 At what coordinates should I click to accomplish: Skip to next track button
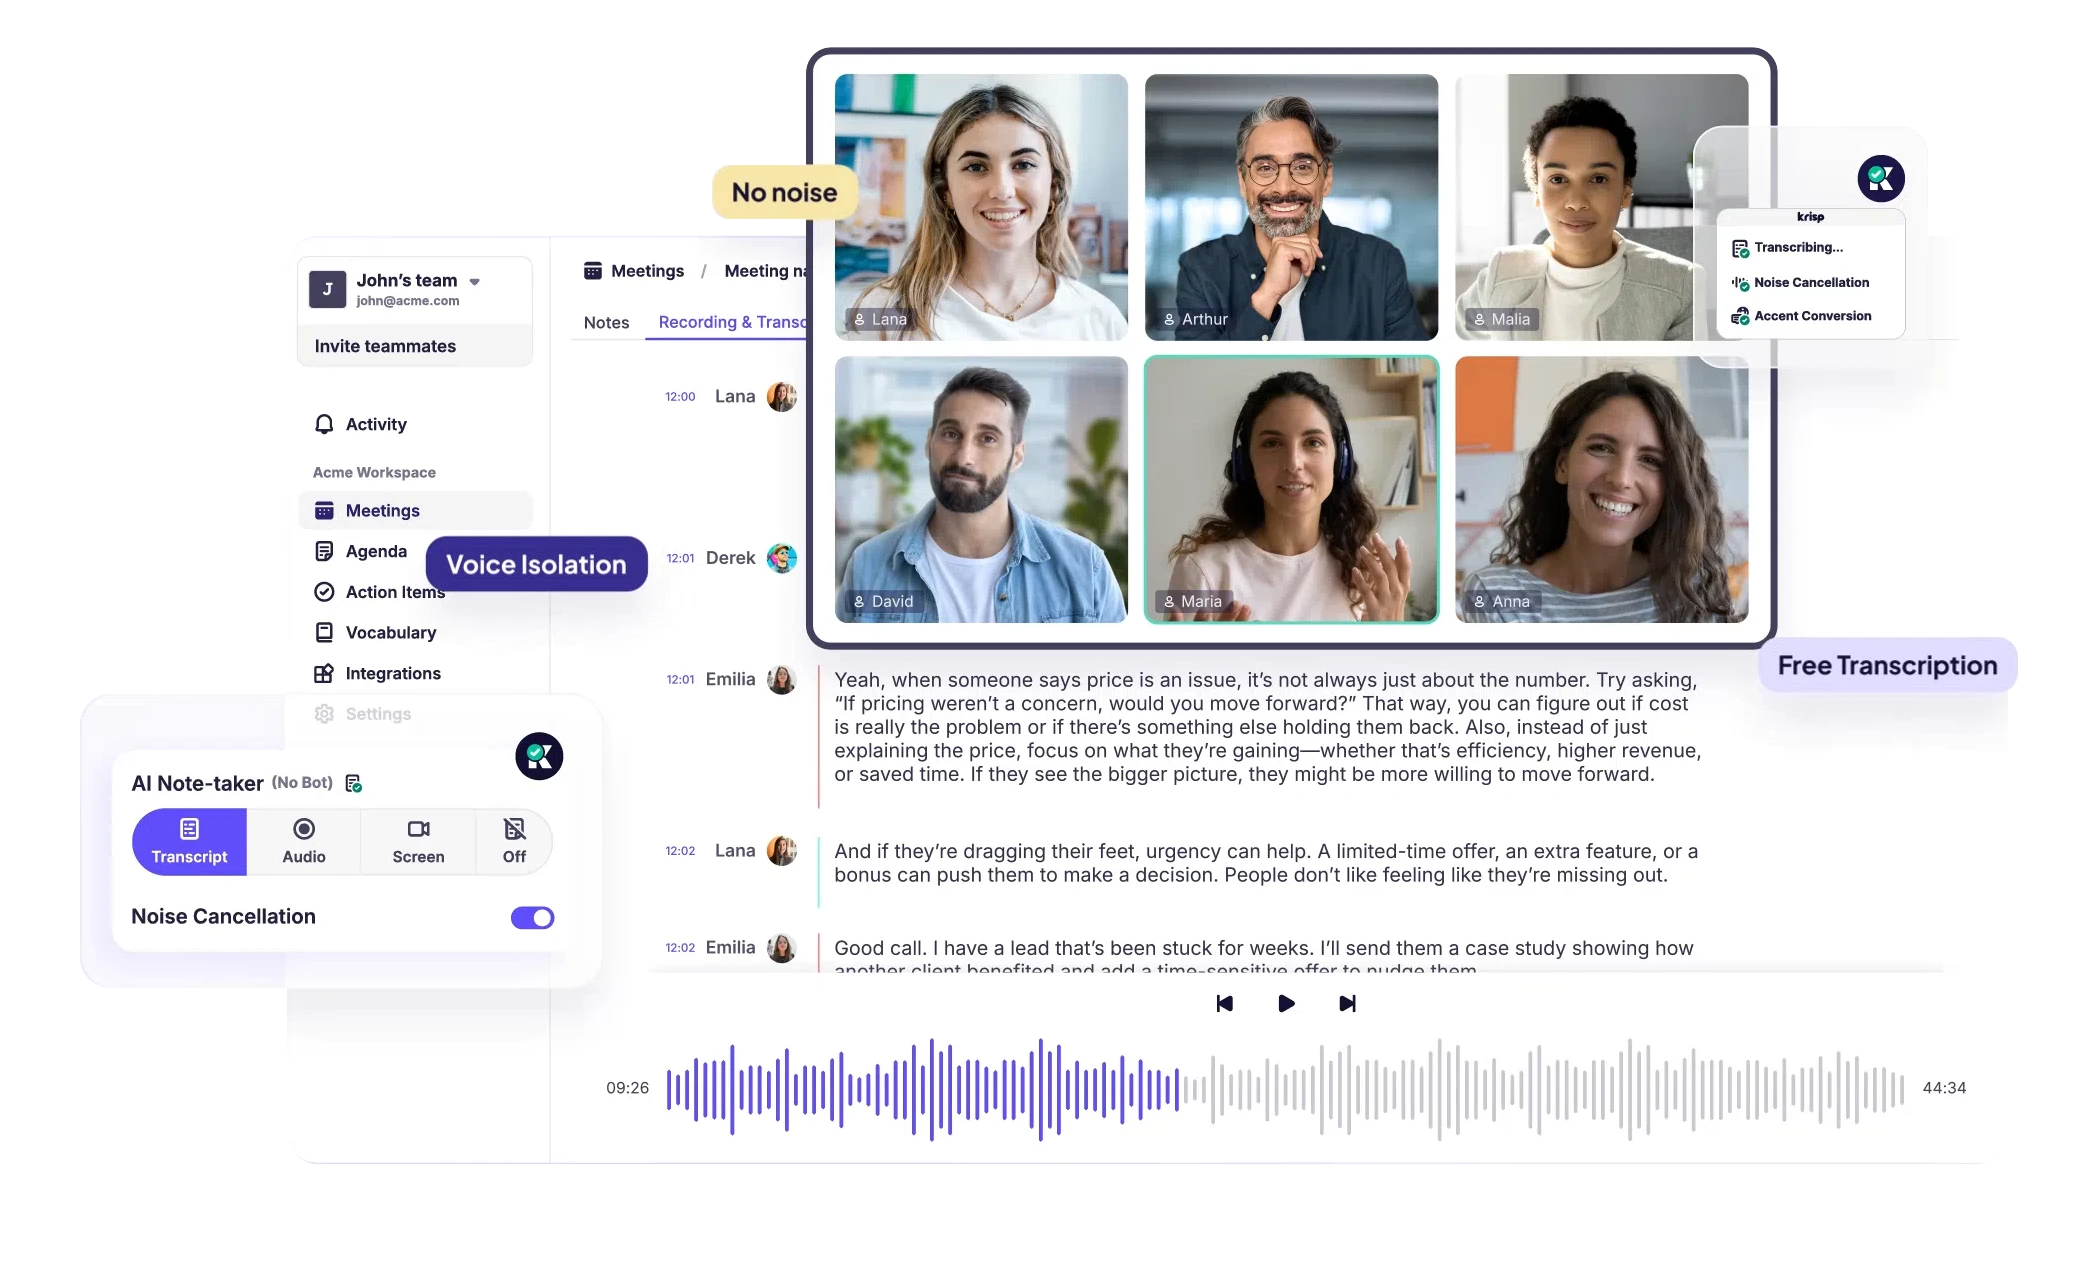(1347, 1003)
